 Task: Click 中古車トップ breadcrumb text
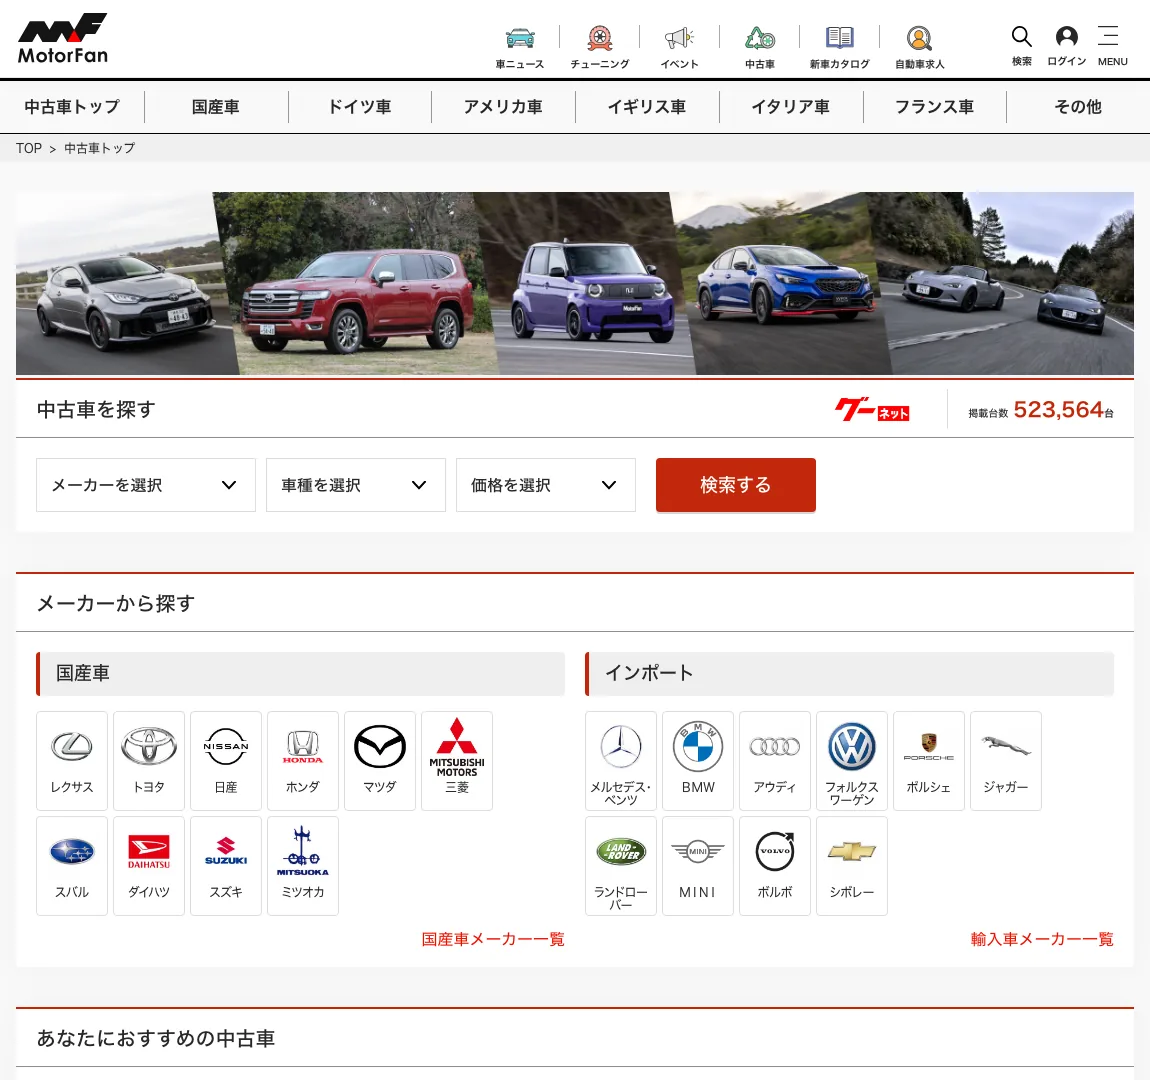tap(100, 148)
